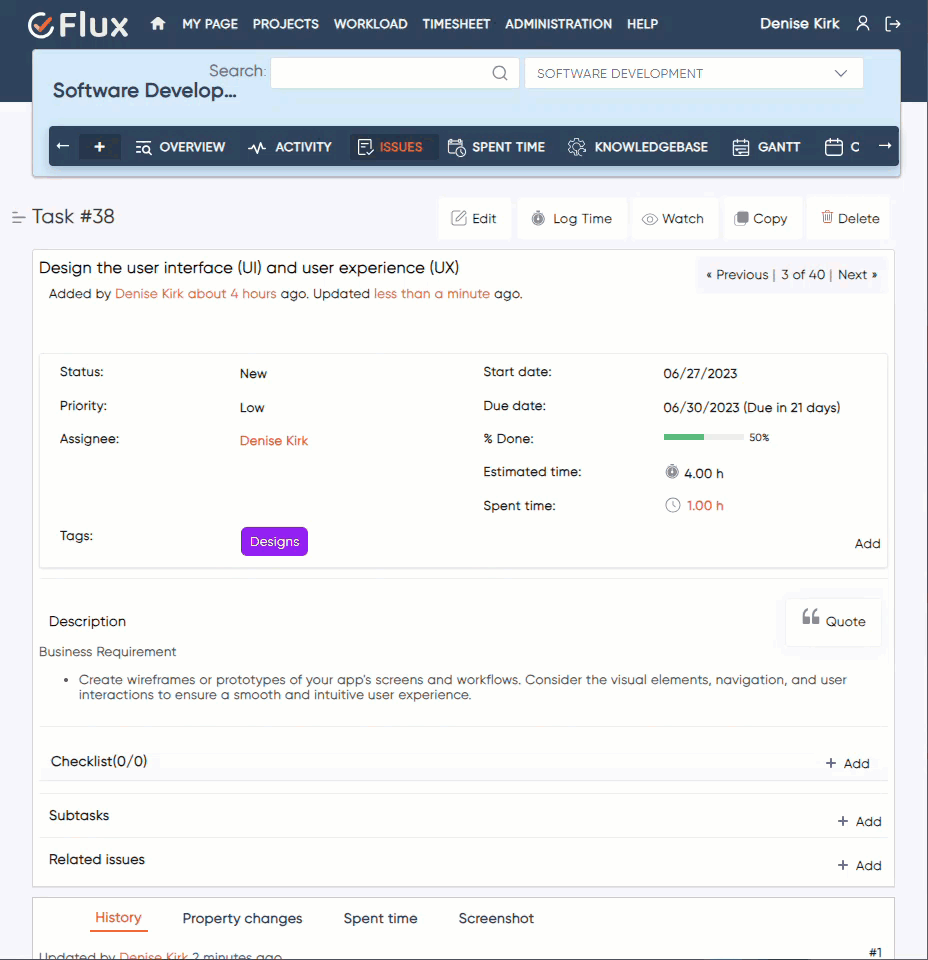
Task: Click into the Search input field
Action: (x=382, y=73)
